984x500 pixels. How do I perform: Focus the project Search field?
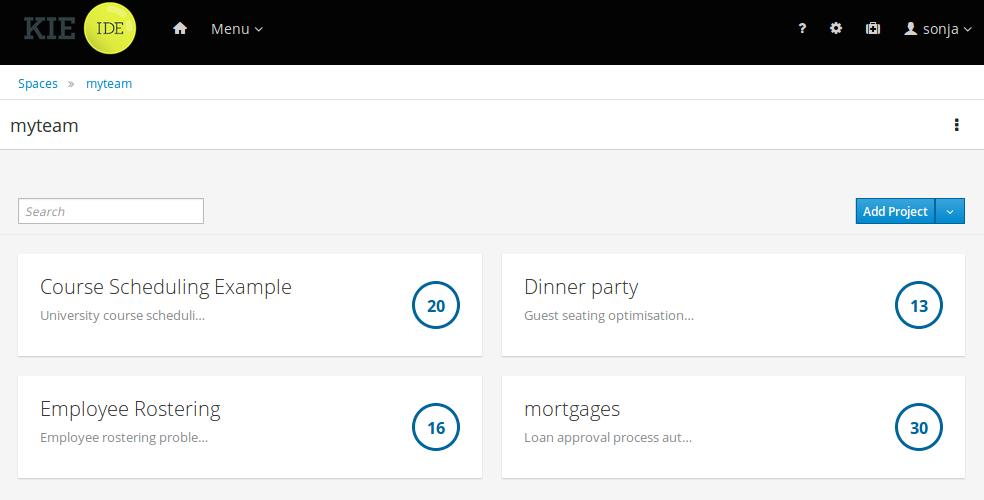coord(111,211)
